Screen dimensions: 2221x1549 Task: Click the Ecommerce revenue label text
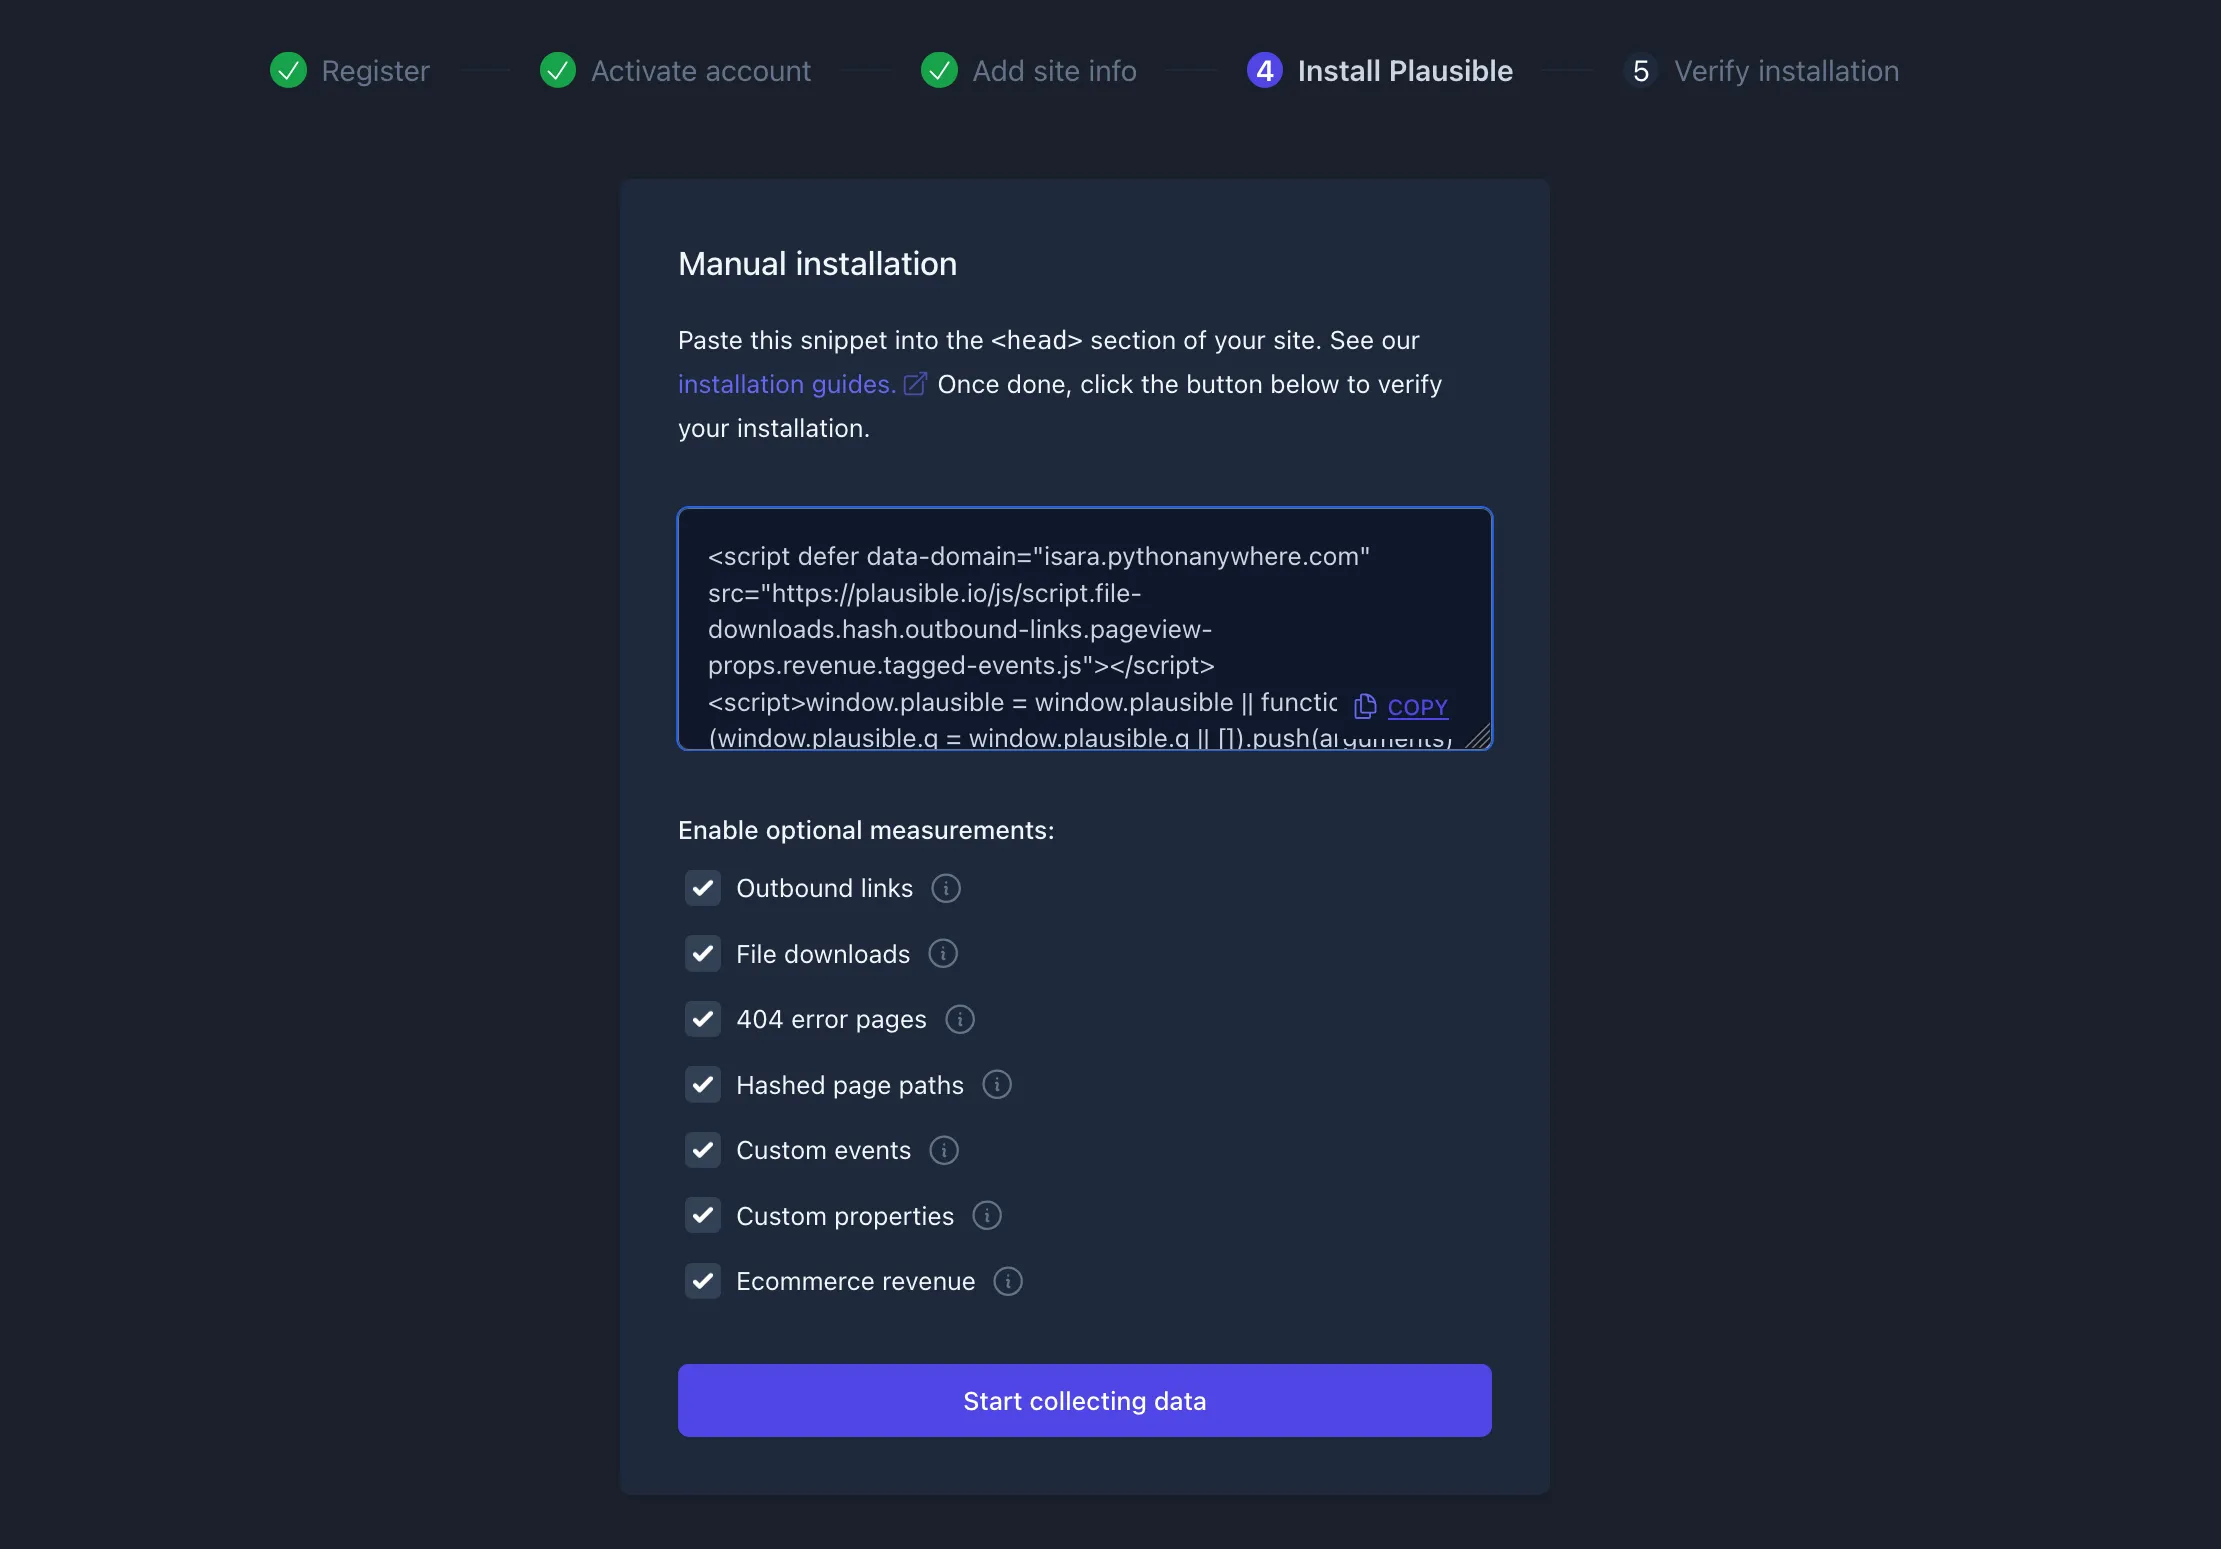click(855, 1281)
